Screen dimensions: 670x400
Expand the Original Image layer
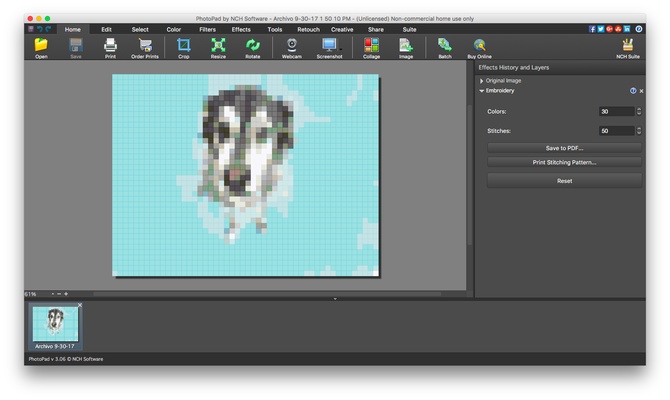482,81
